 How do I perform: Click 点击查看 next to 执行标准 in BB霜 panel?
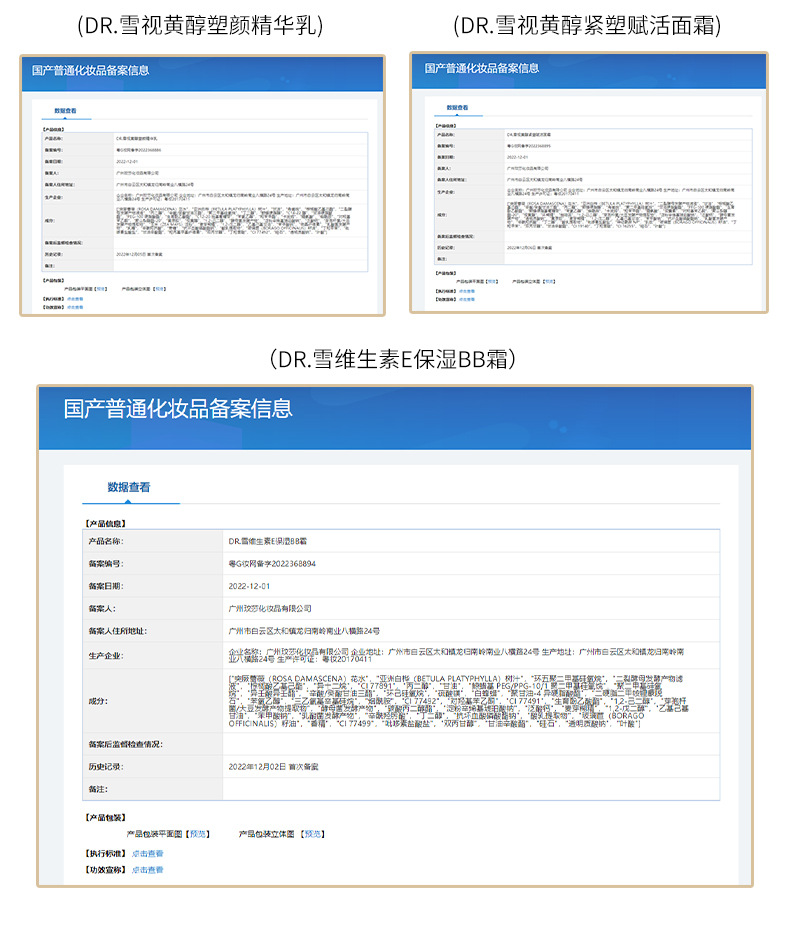(x=147, y=853)
